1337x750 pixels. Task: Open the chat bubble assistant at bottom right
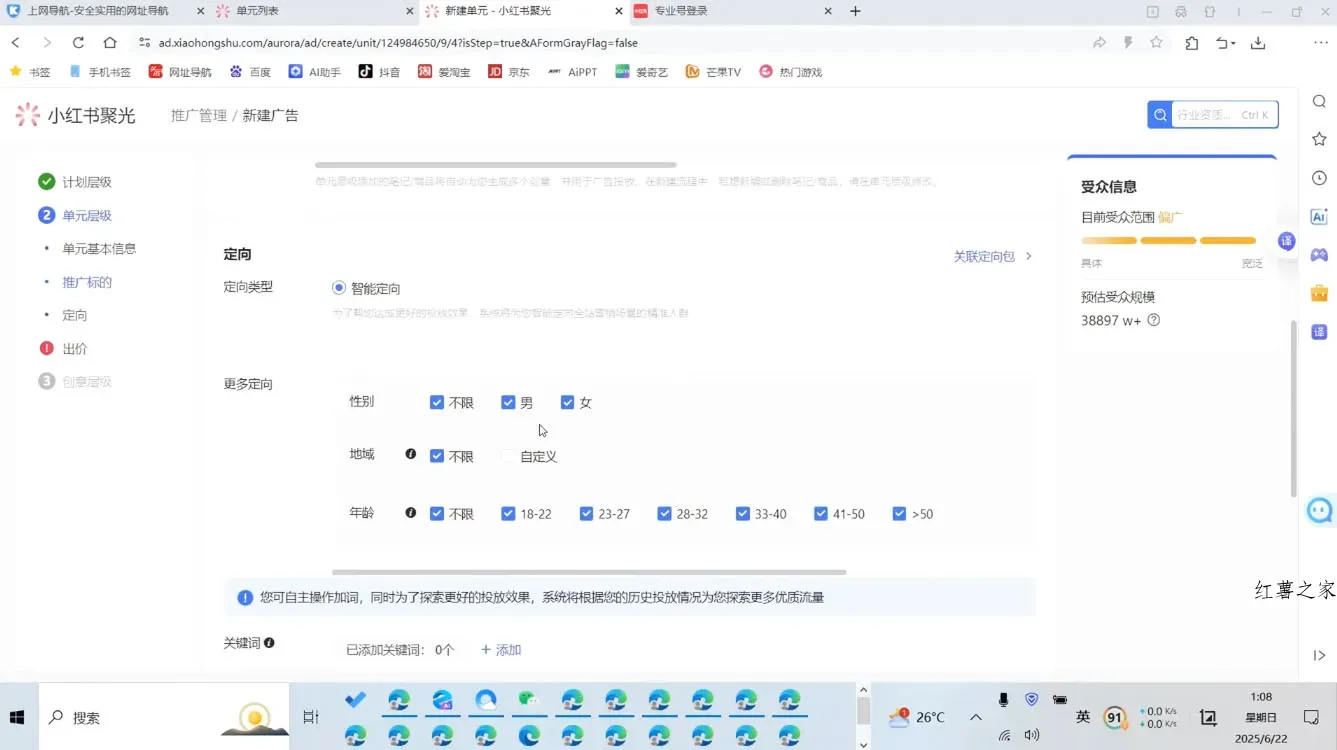(x=1319, y=510)
